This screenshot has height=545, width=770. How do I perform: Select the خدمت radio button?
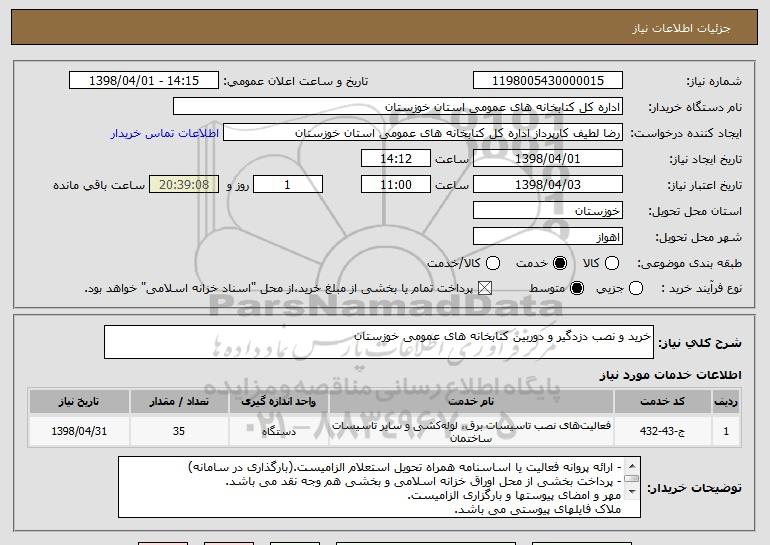coord(560,263)
